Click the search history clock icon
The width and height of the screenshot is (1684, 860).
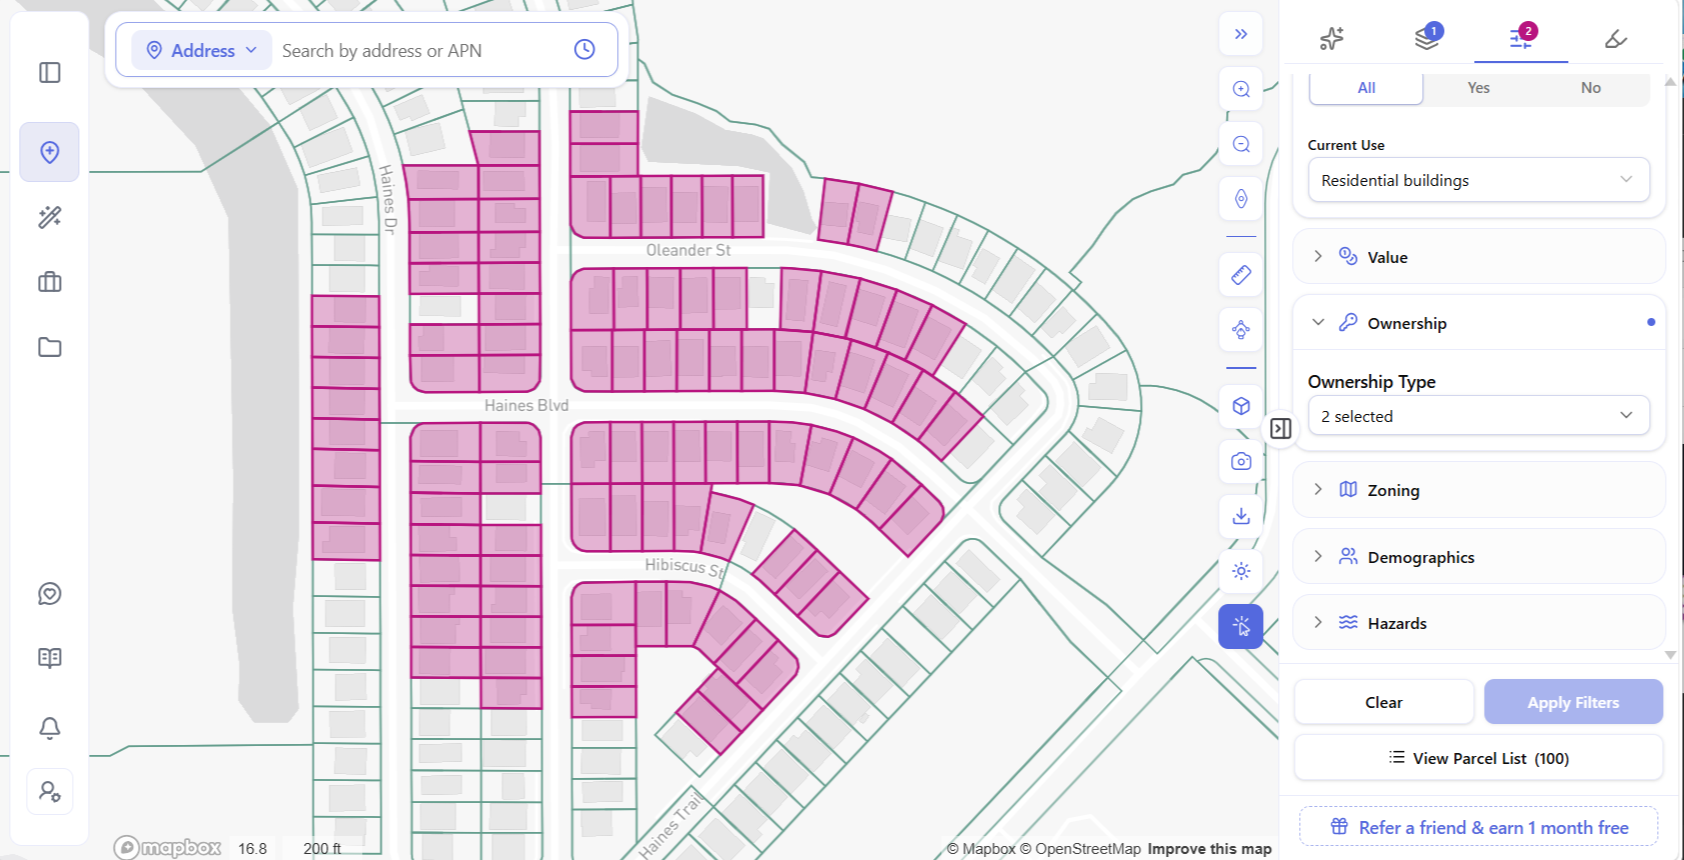(x=585, y=49)
